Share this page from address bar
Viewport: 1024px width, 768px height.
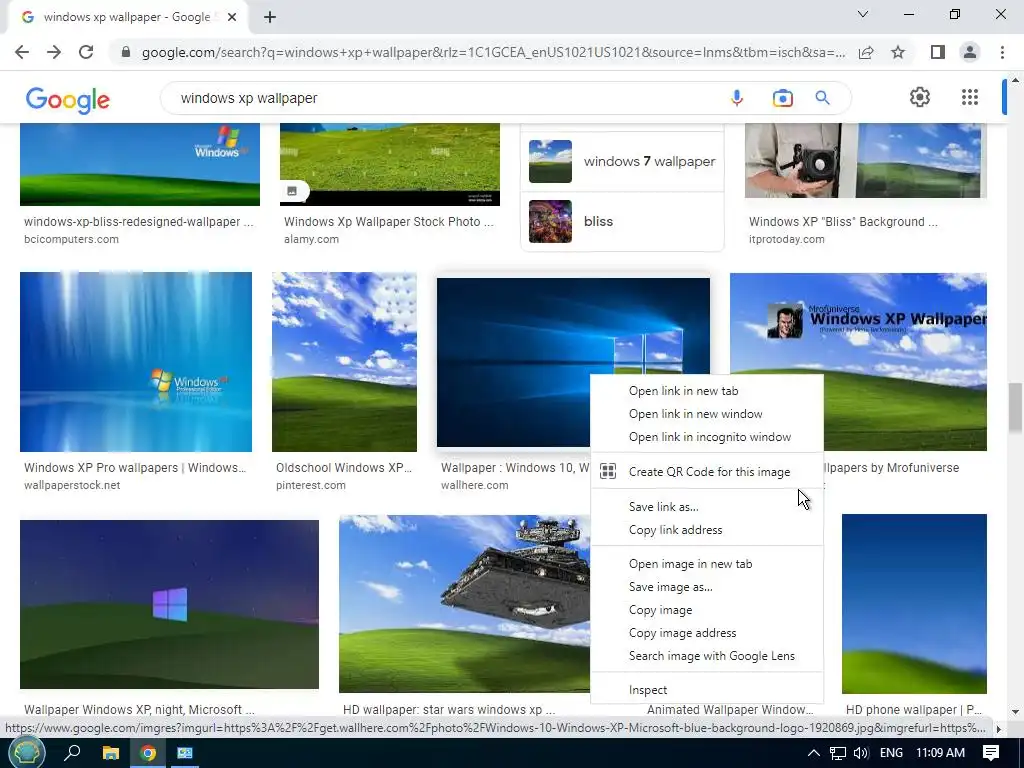[866, 52]
